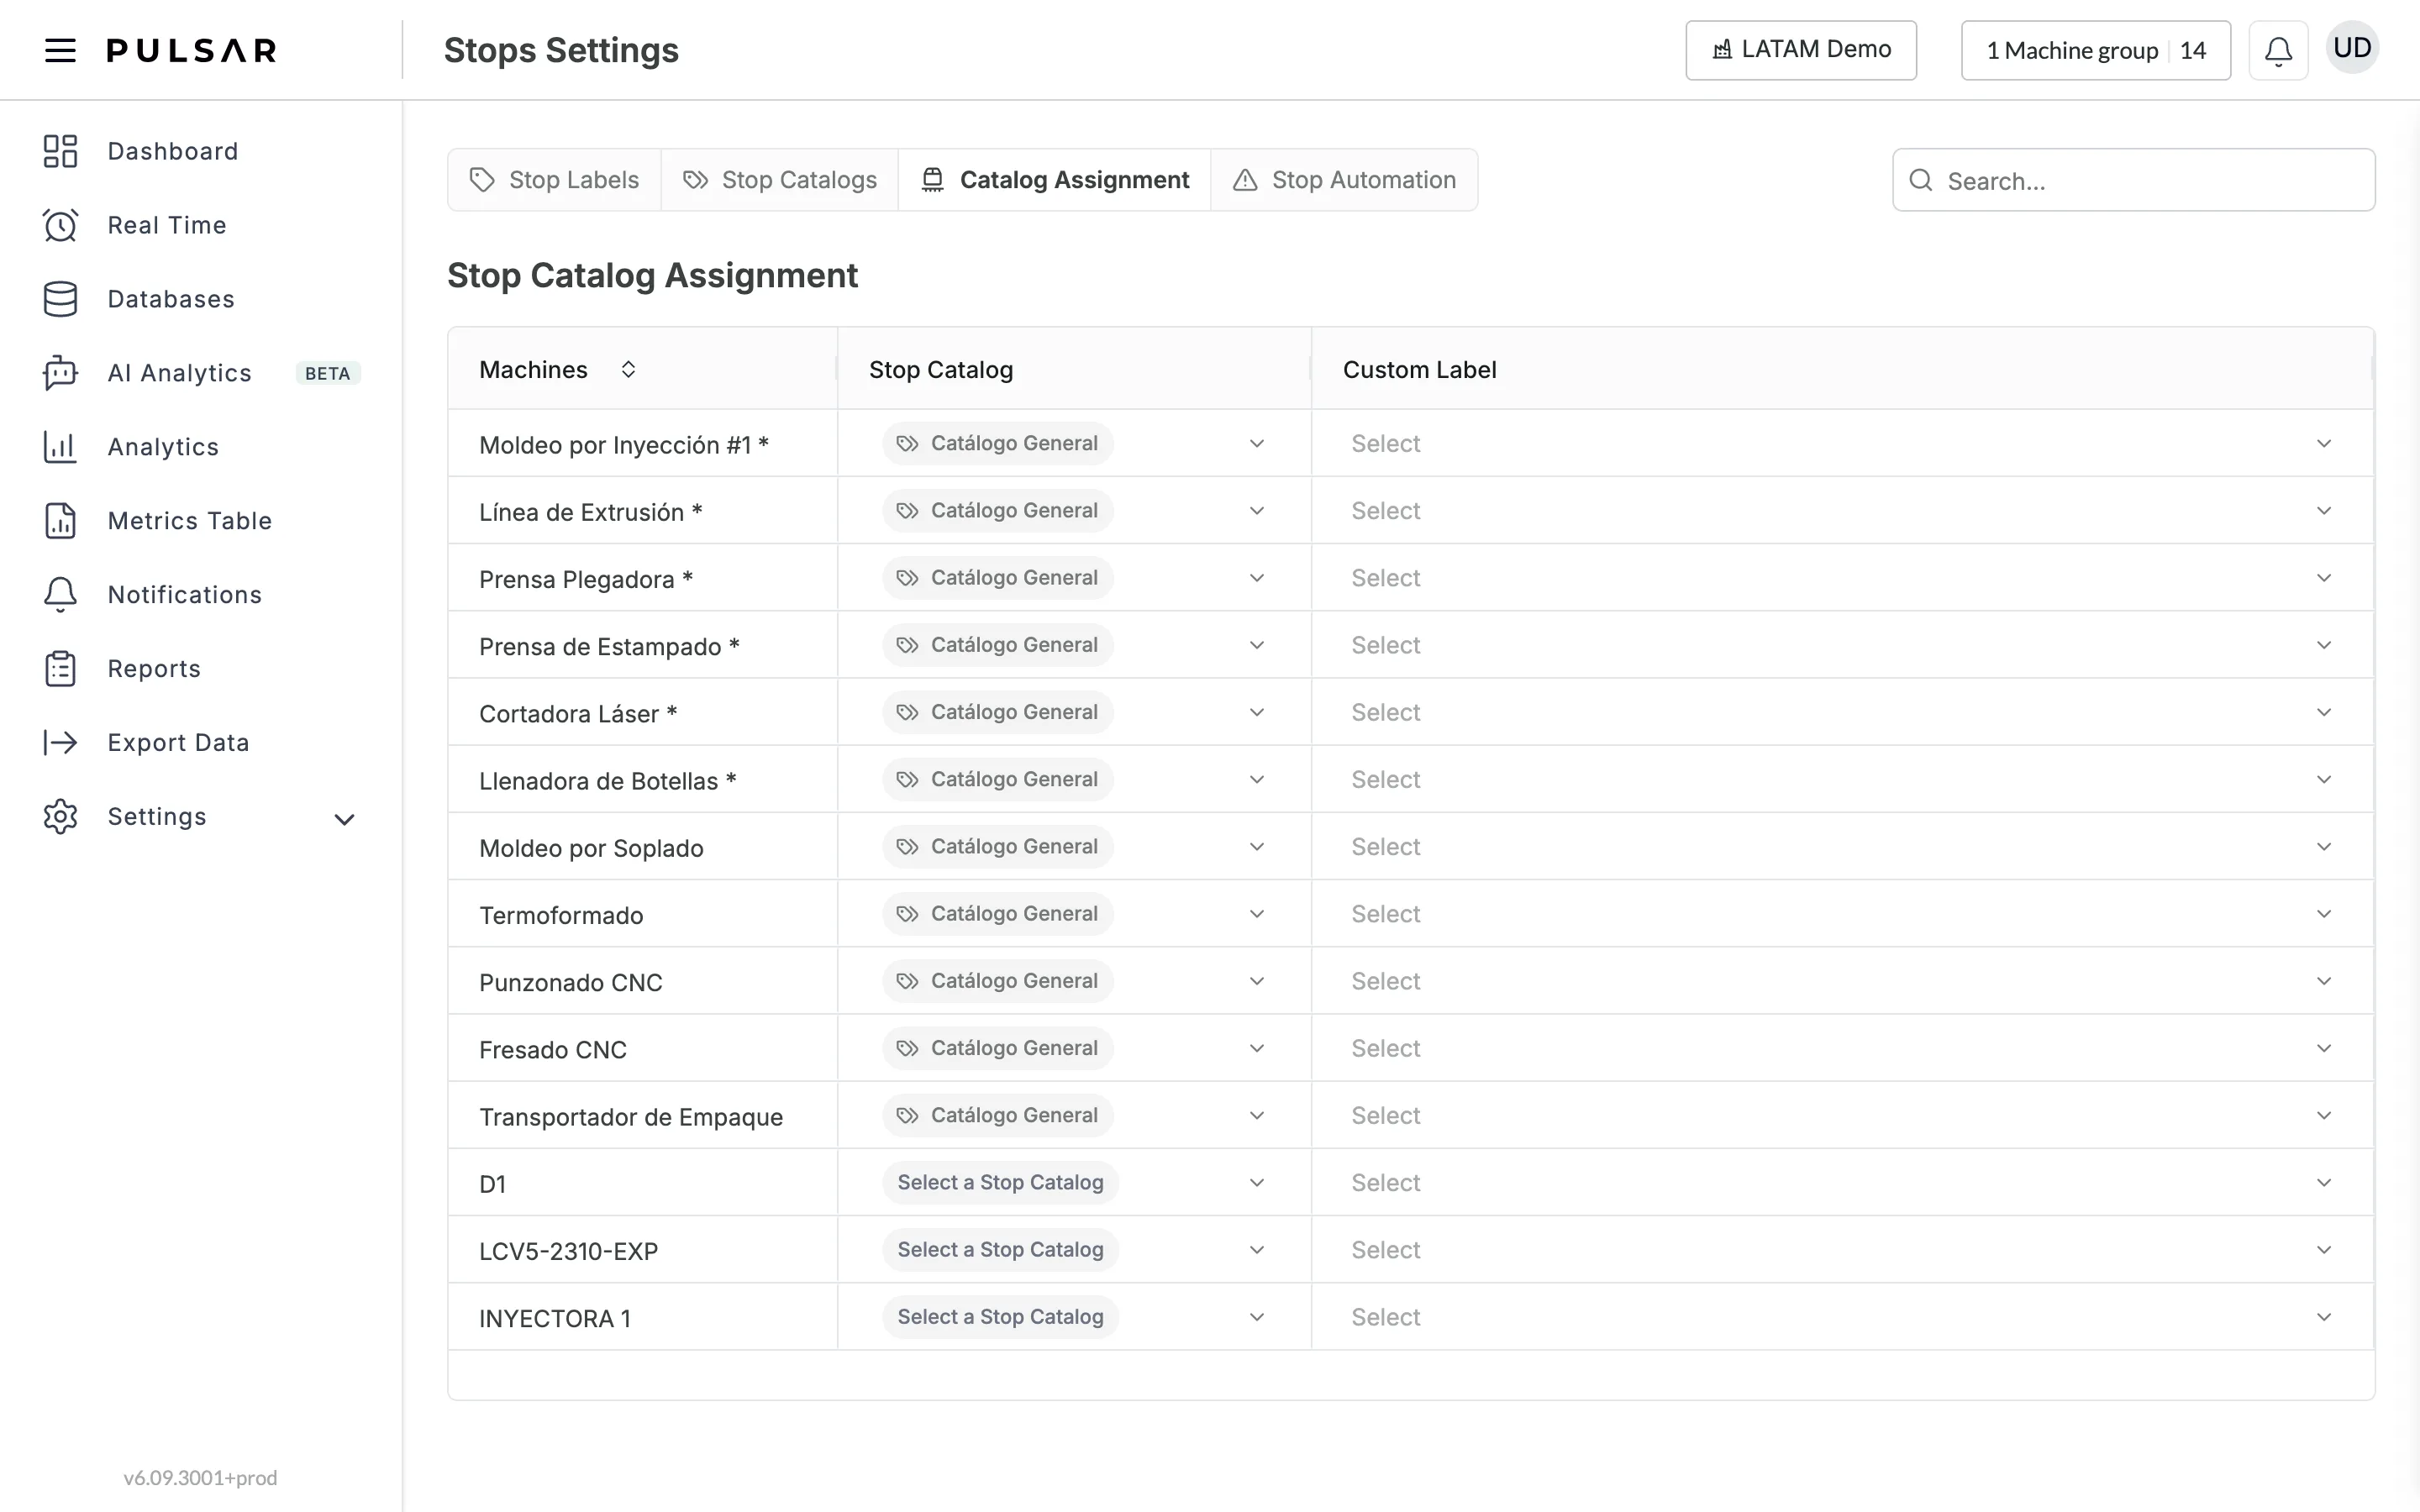Open Stop Catalog dropdown for INYECTORA 1
The height and width of the screenshot is (1512, 2420).
1074,1317
